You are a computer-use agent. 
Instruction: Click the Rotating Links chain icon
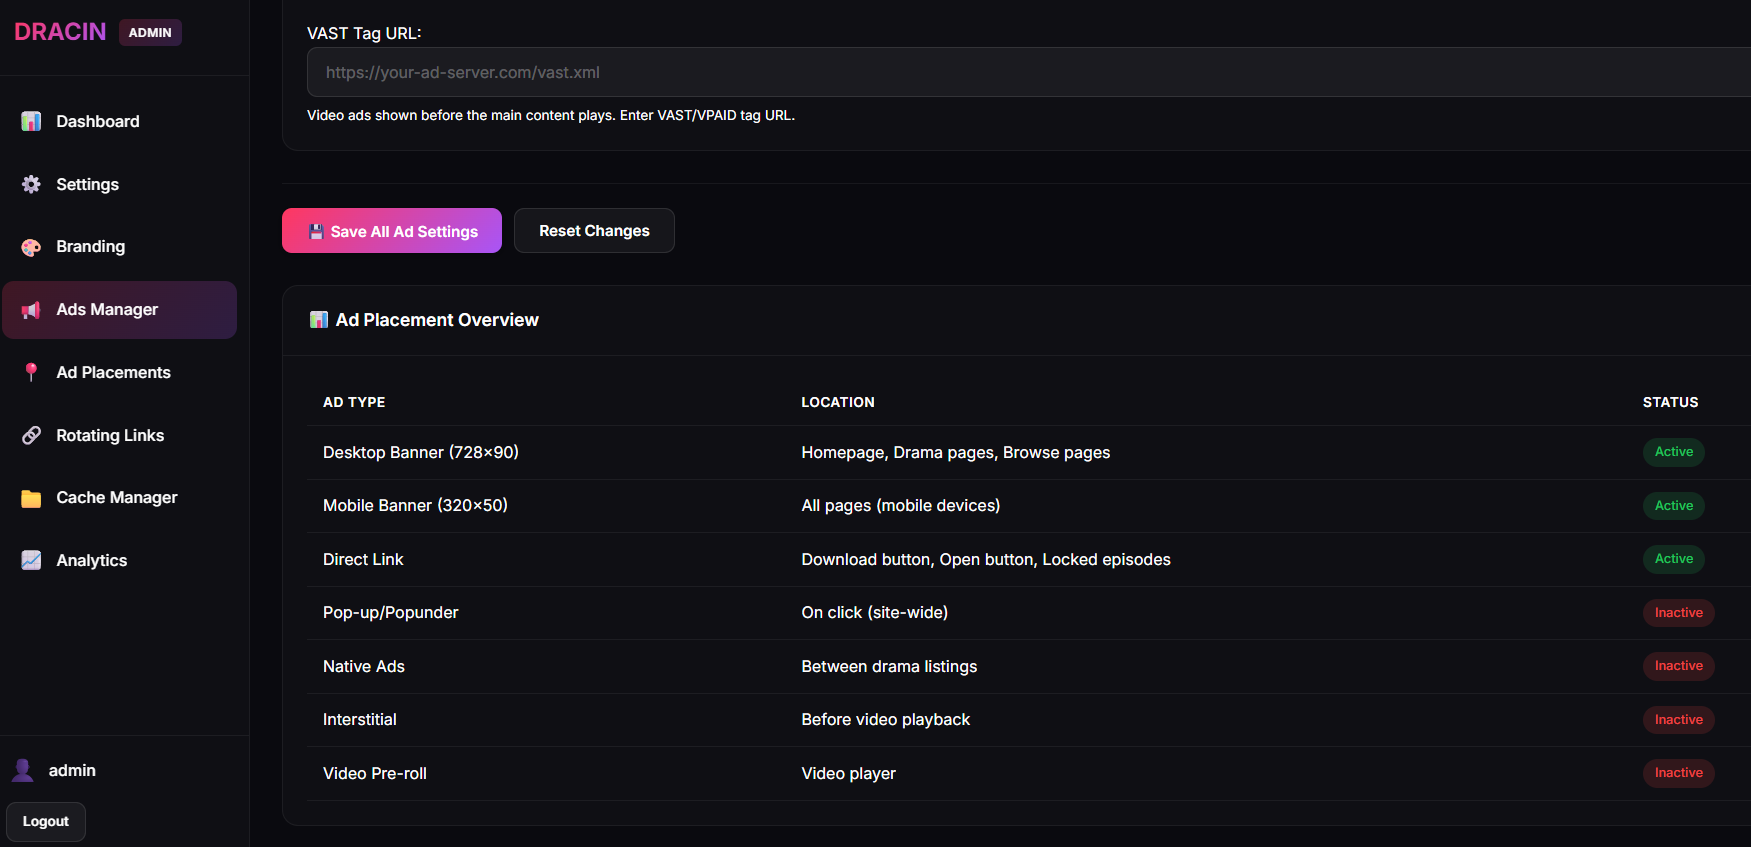coord(31,435)
